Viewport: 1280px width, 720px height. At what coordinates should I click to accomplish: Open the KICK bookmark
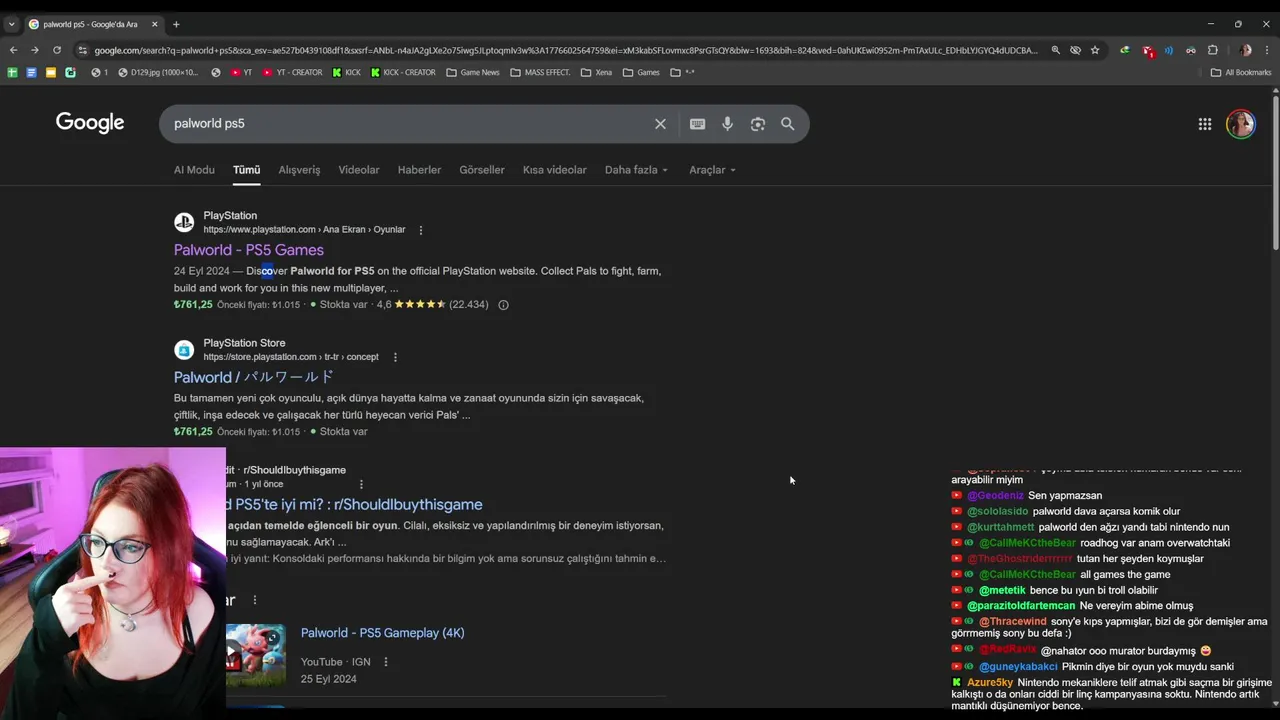[347, 72]
